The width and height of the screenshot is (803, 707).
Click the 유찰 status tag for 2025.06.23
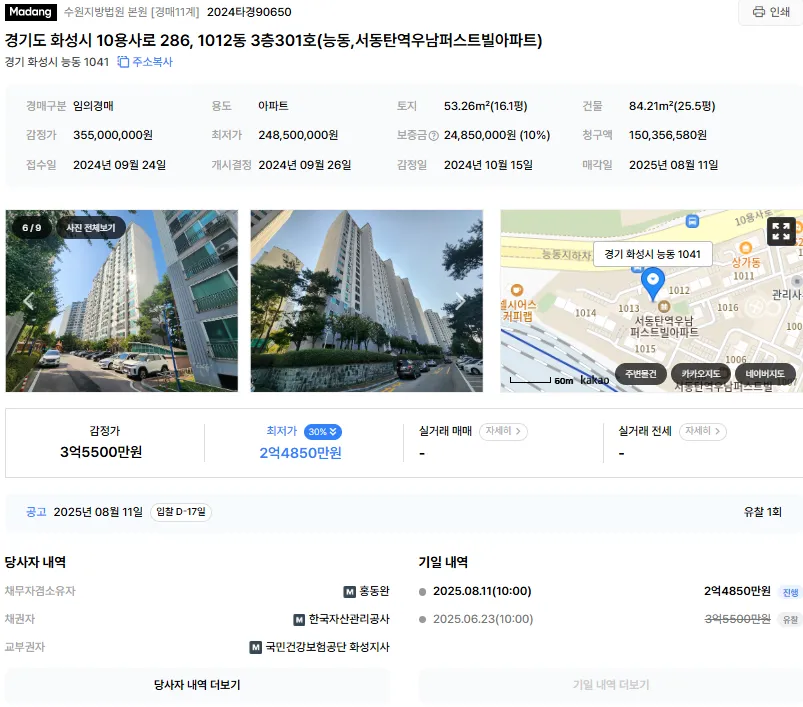click(x=790, y=620)
